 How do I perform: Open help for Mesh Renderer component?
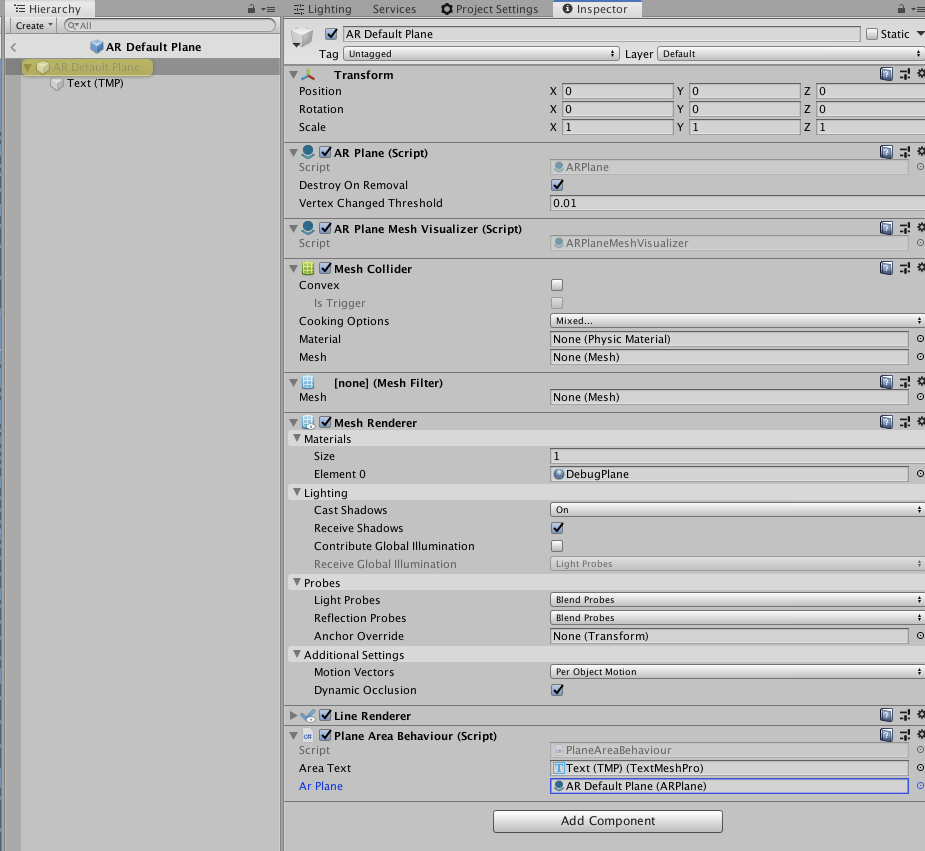tap(886, 422)
